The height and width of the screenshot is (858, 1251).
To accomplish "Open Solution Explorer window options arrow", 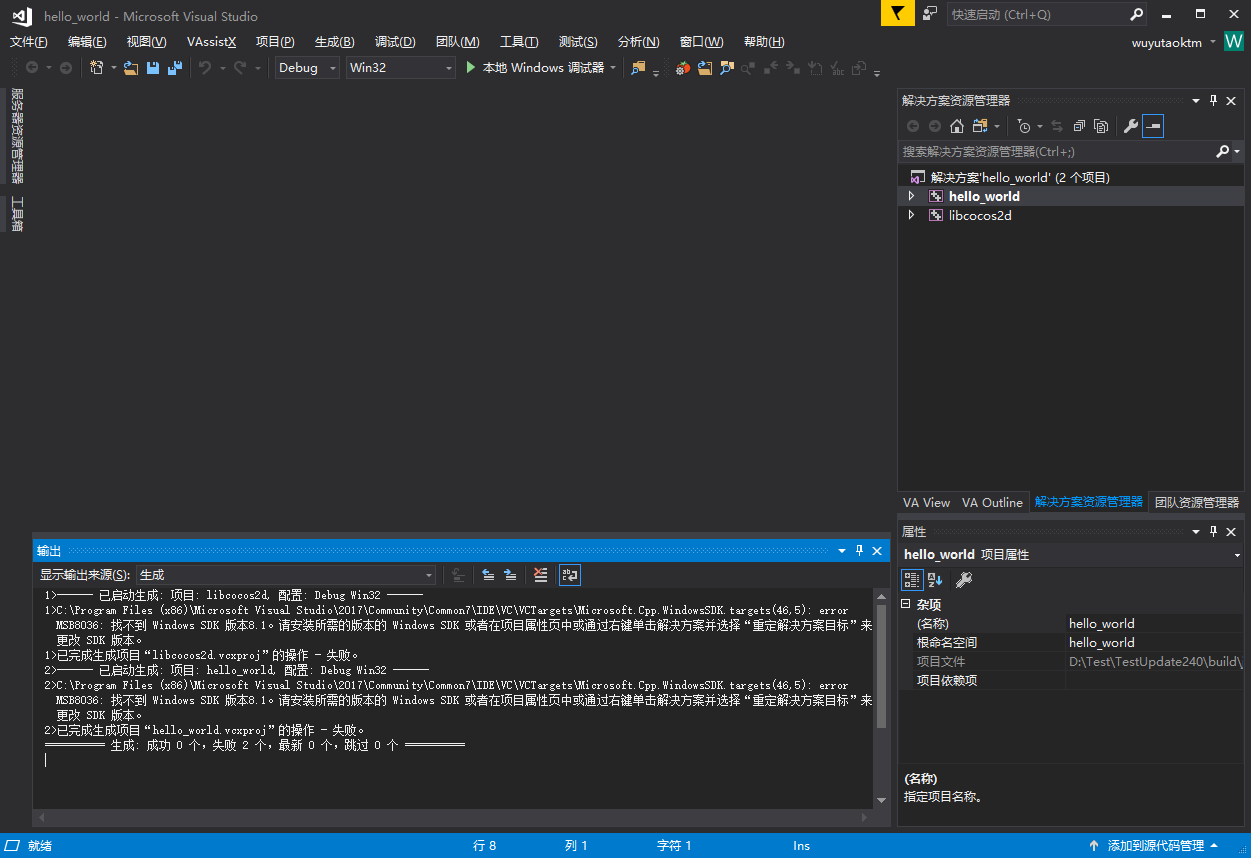I will [x=1195, y=100].
